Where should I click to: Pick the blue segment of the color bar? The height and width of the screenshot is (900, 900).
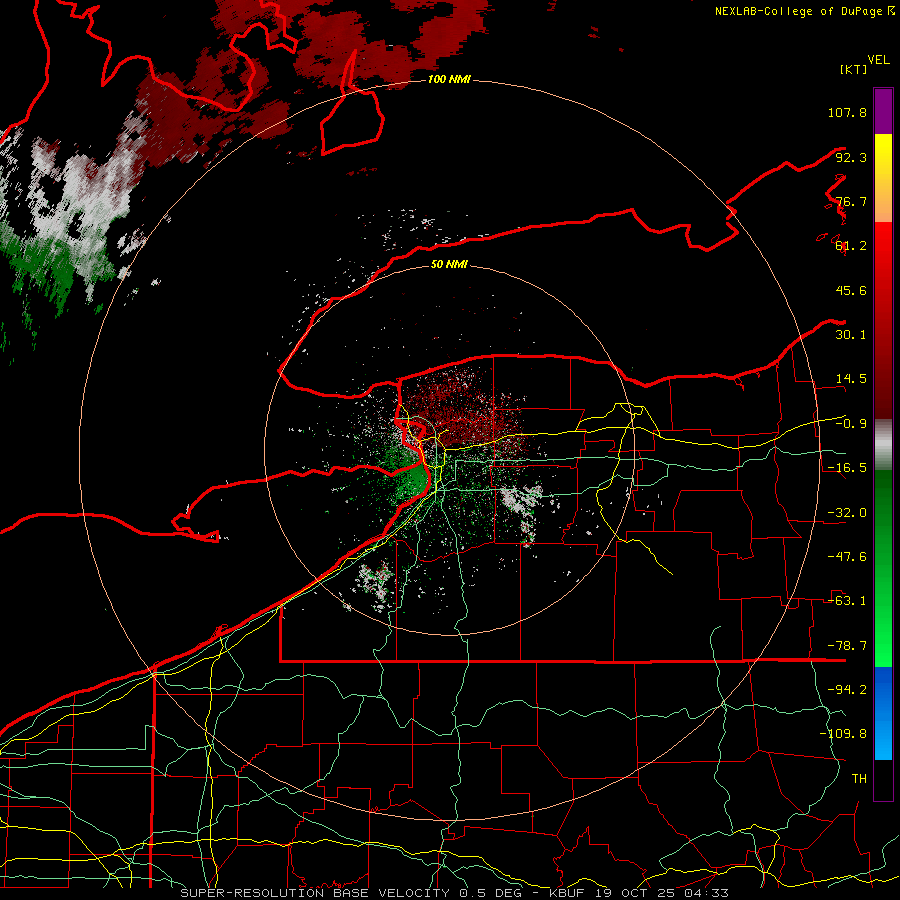coord(883,713)
